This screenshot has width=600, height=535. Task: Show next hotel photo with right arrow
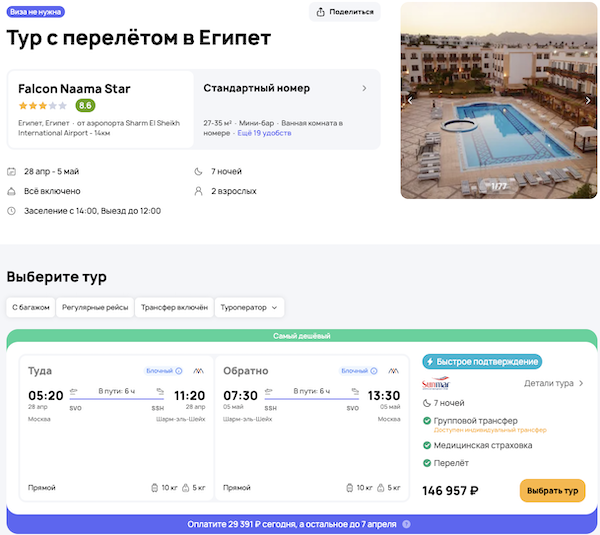[588, 100]
